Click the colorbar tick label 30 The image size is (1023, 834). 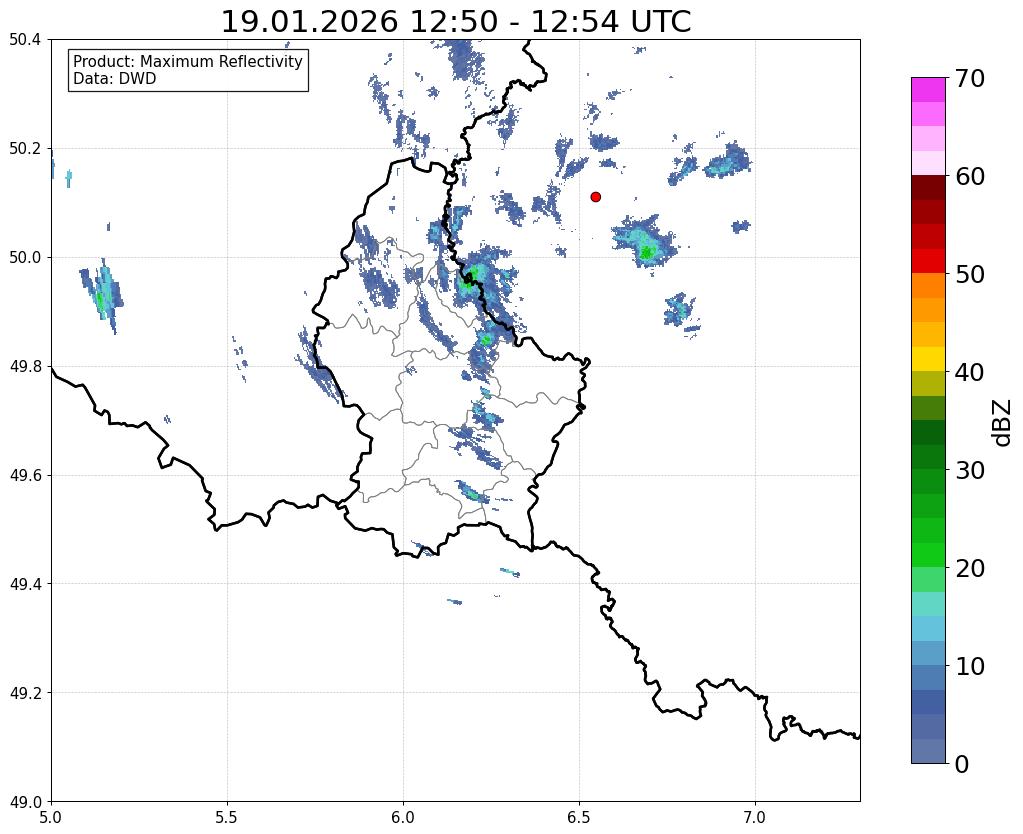(970, 470)
